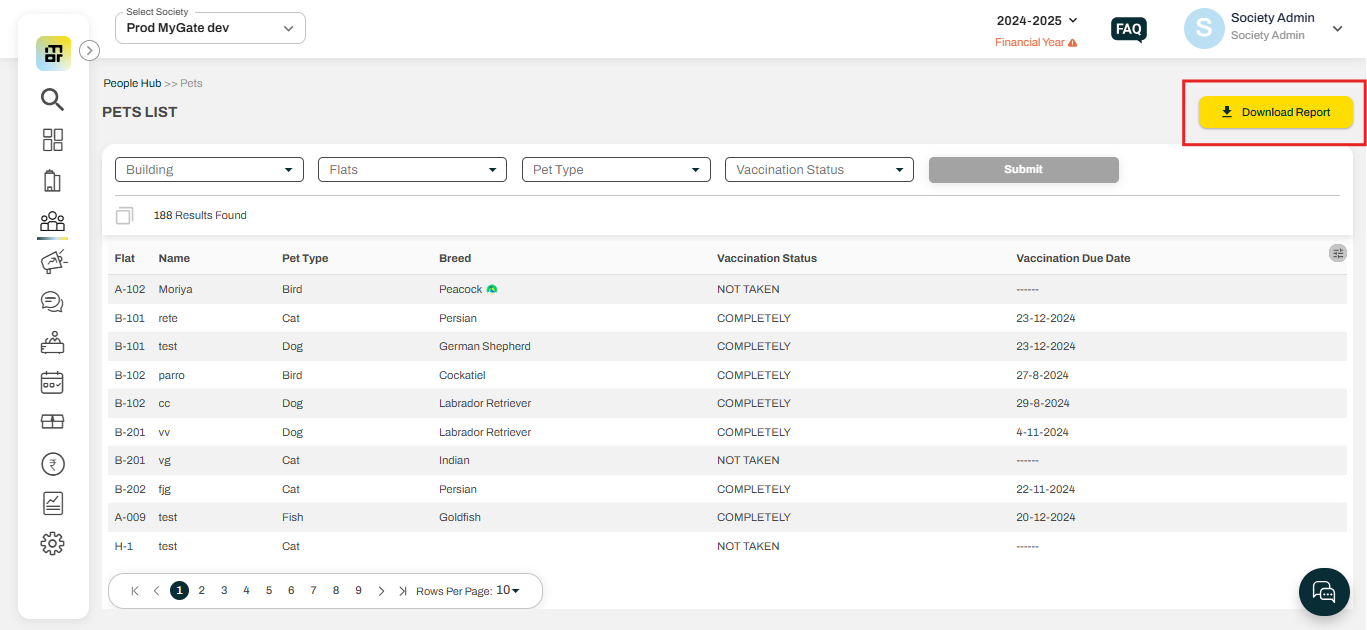
Task: Click the green badge next to Peacock
Action: (x=492, y=289)
